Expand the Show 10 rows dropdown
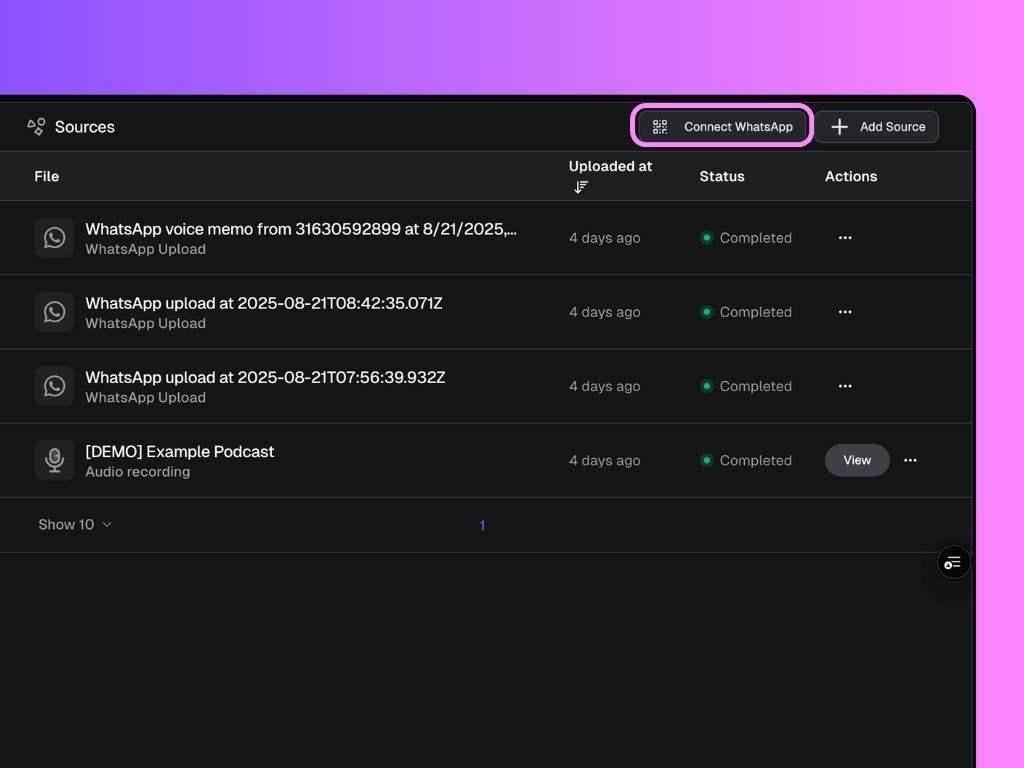The image size is (1024, 768). click(75, 524)
